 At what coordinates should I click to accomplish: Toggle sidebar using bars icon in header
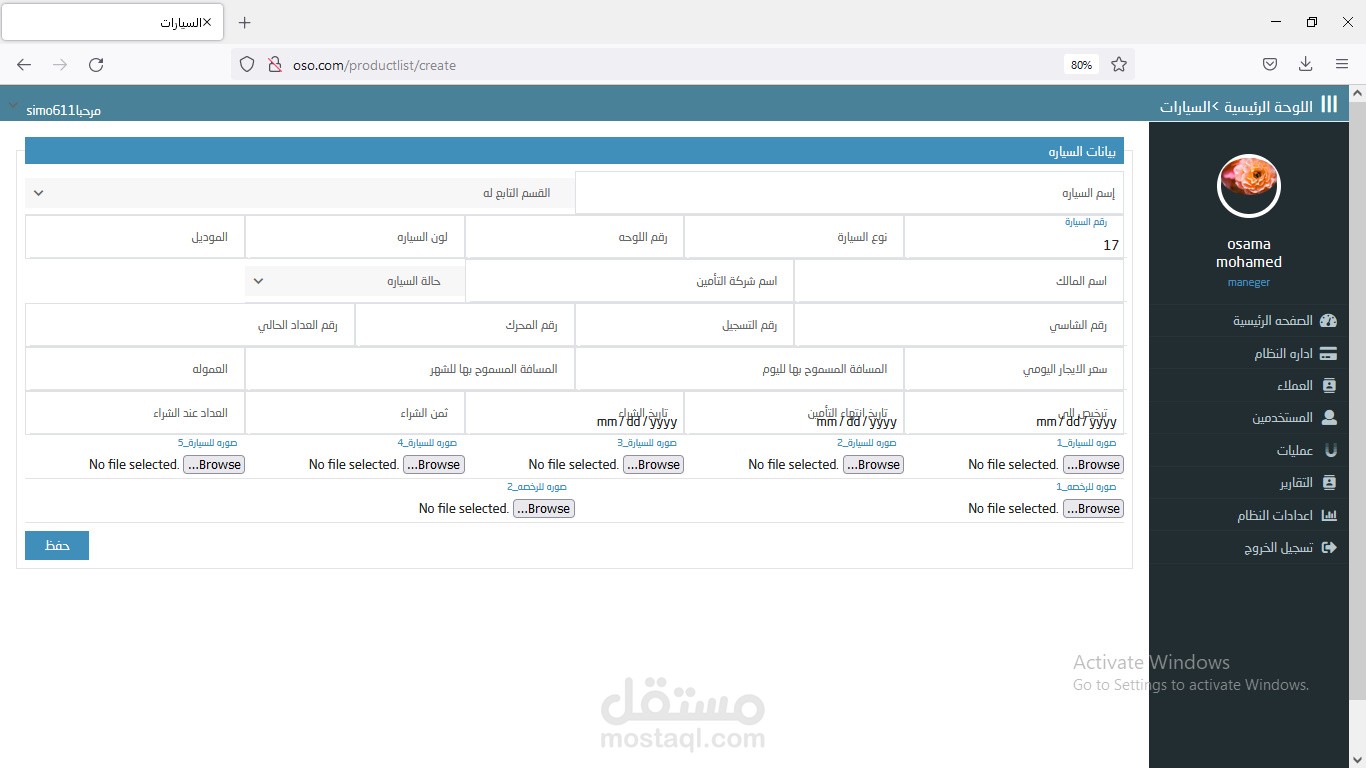[x=1329, y=104]
